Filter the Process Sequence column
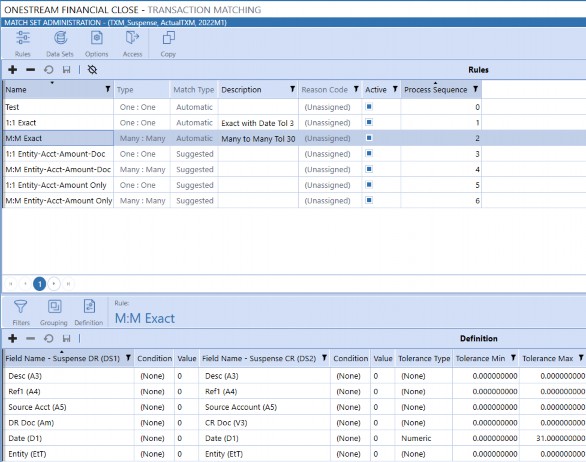This screenshot has width=586, height=462. click(475, 89)
